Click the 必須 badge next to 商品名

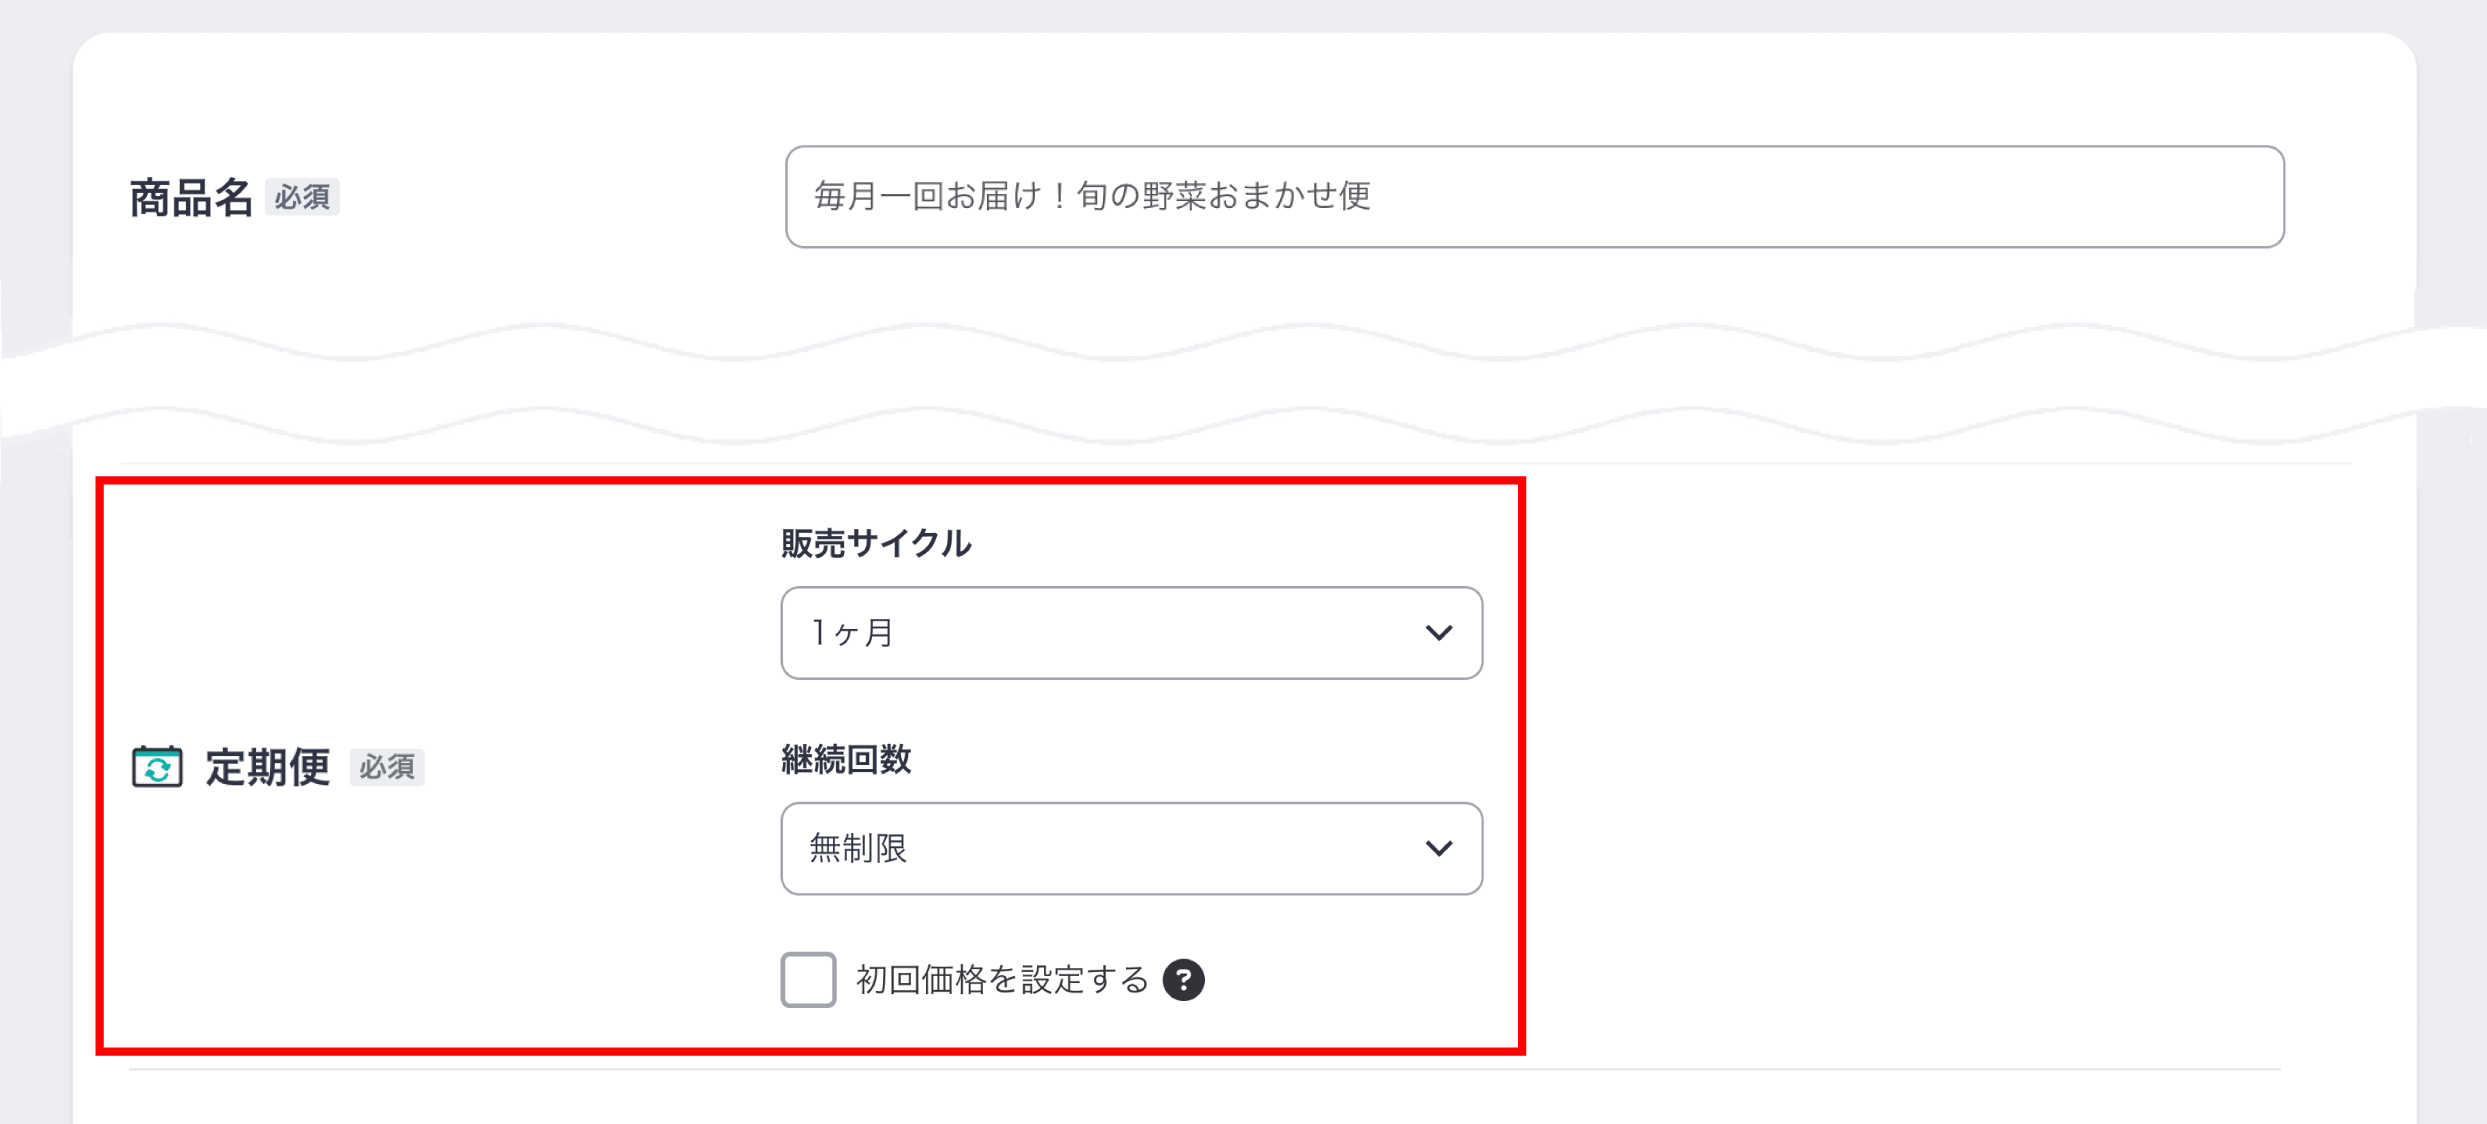click(x=303, y=199)
